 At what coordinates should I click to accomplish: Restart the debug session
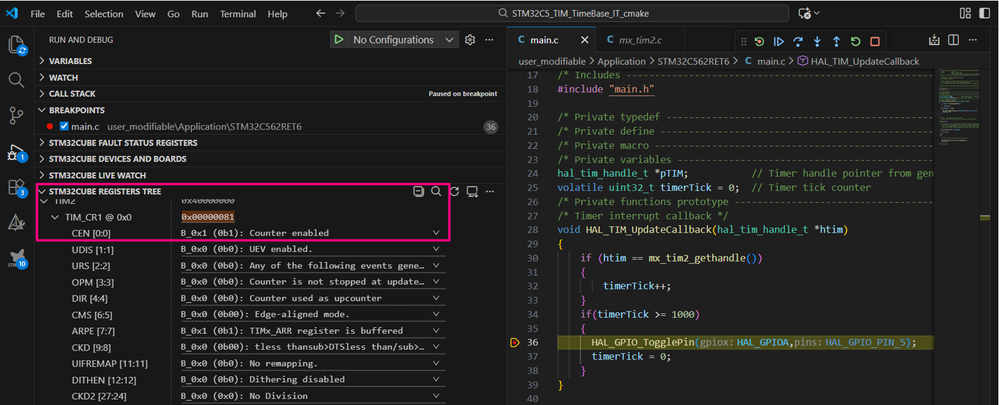click(856, 41)
